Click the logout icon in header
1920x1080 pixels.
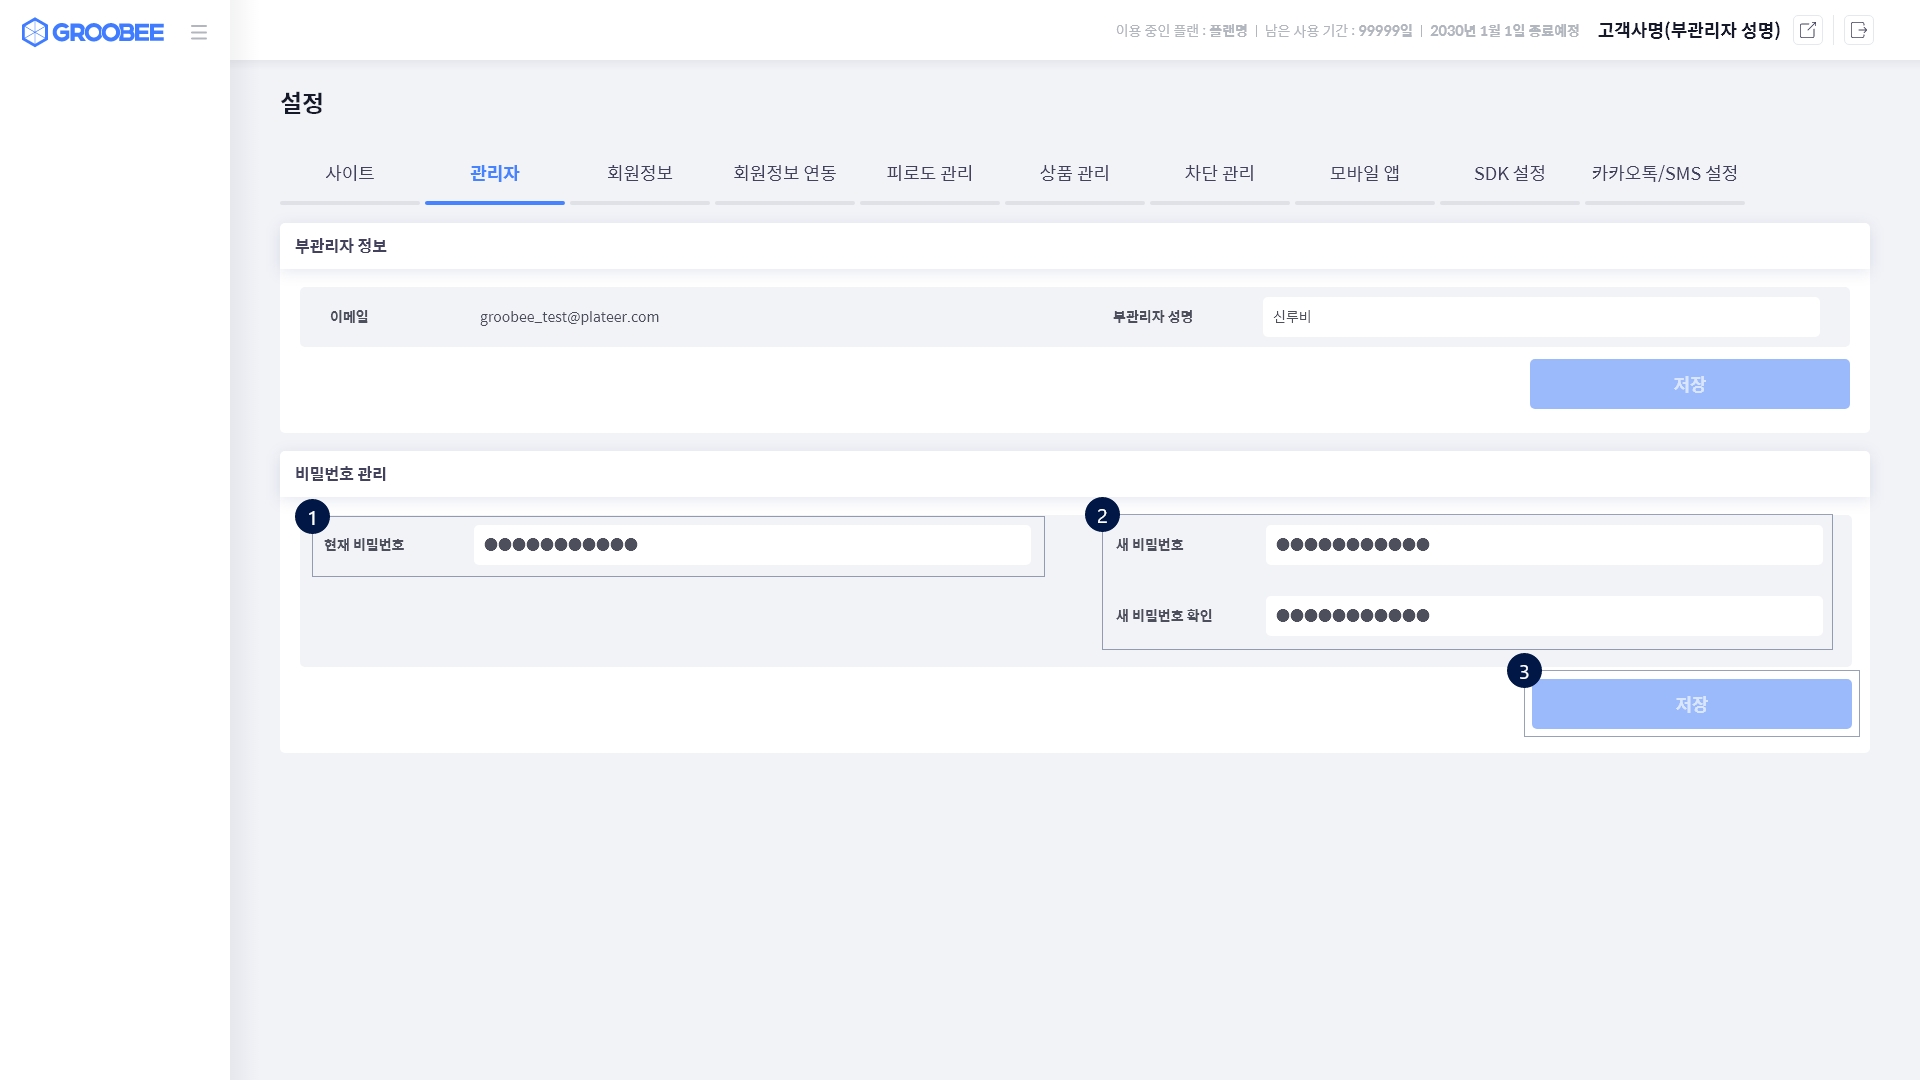pyautogui.click(x=1858, y=30)
